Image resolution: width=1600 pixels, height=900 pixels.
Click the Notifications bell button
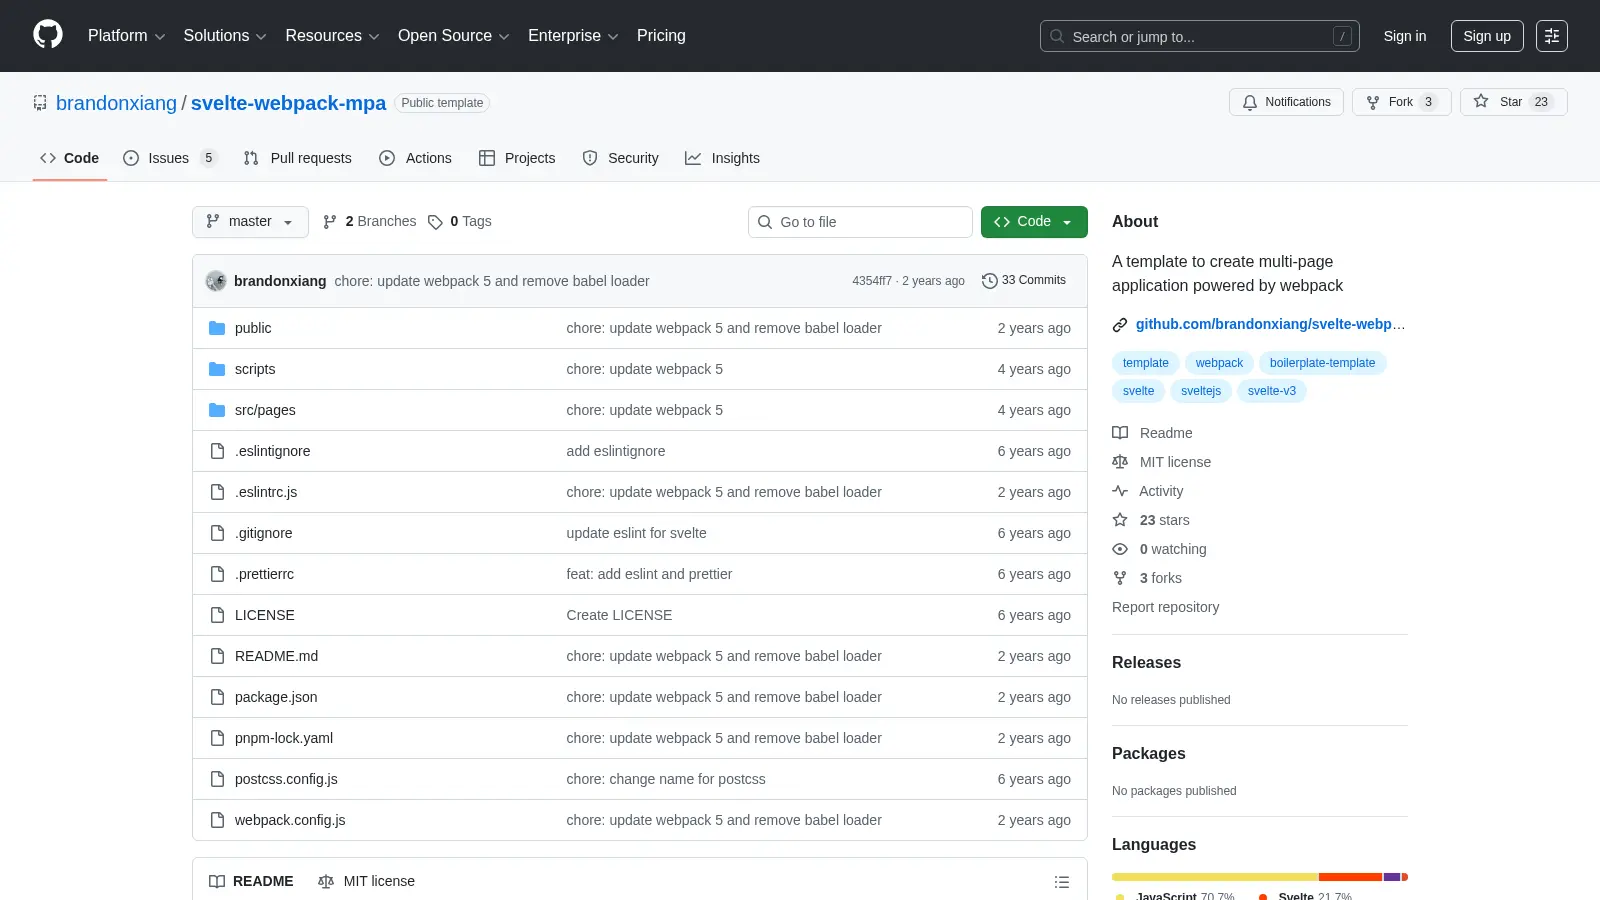click(1287, 102)
